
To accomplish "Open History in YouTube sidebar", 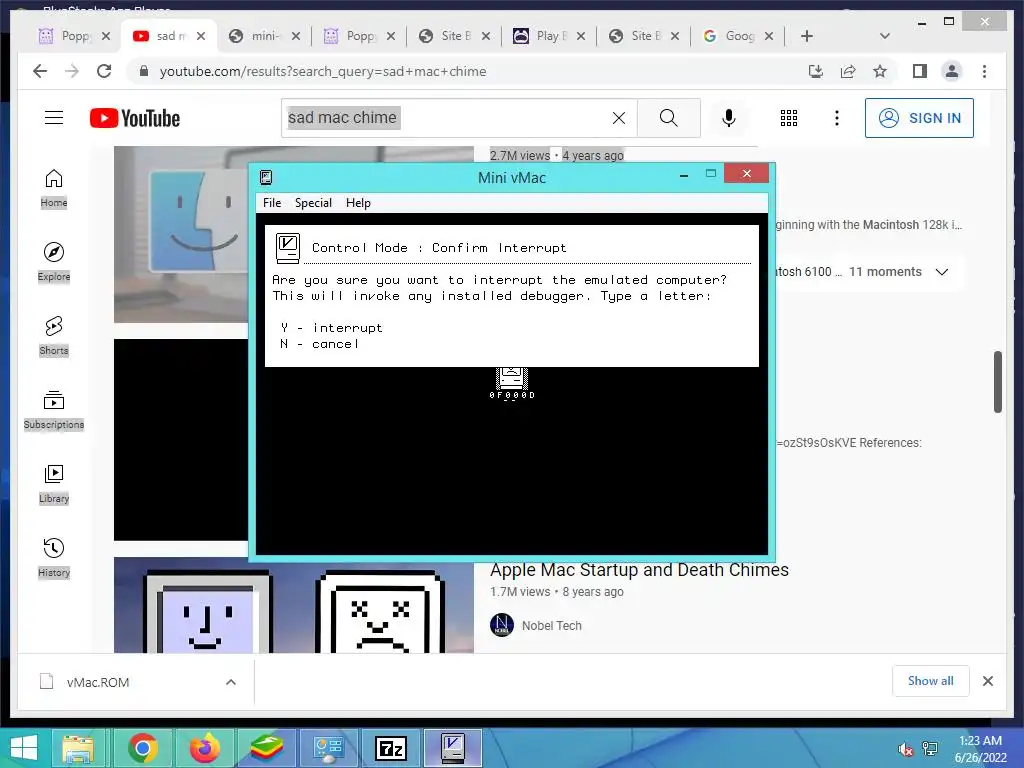I will tap(54, 558).
